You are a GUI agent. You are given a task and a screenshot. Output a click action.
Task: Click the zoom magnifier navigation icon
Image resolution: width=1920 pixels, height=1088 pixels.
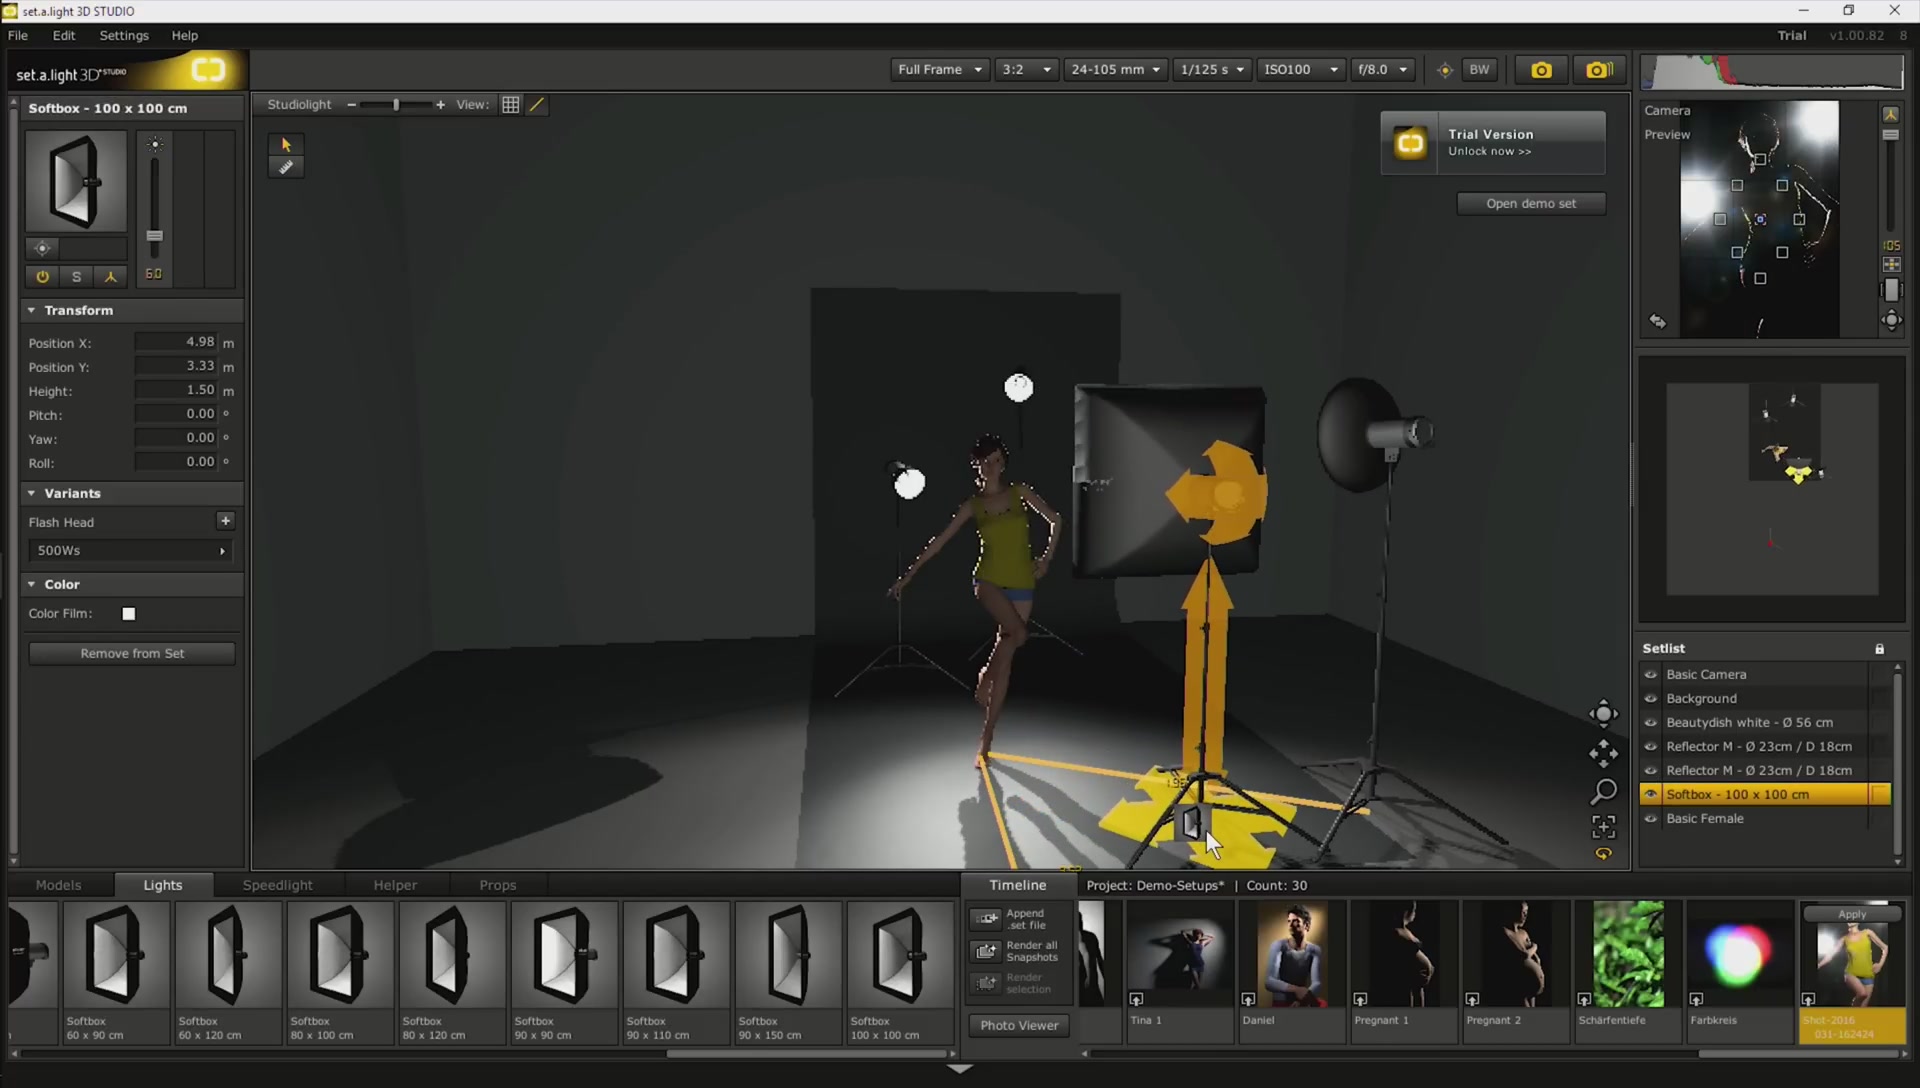[1603, 791]
